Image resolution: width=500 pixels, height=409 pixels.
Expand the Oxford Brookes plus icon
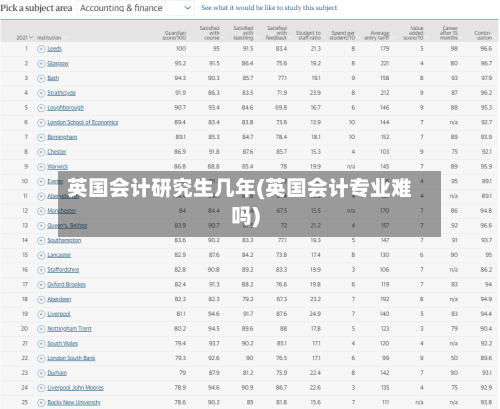click(x=41, y=285)
